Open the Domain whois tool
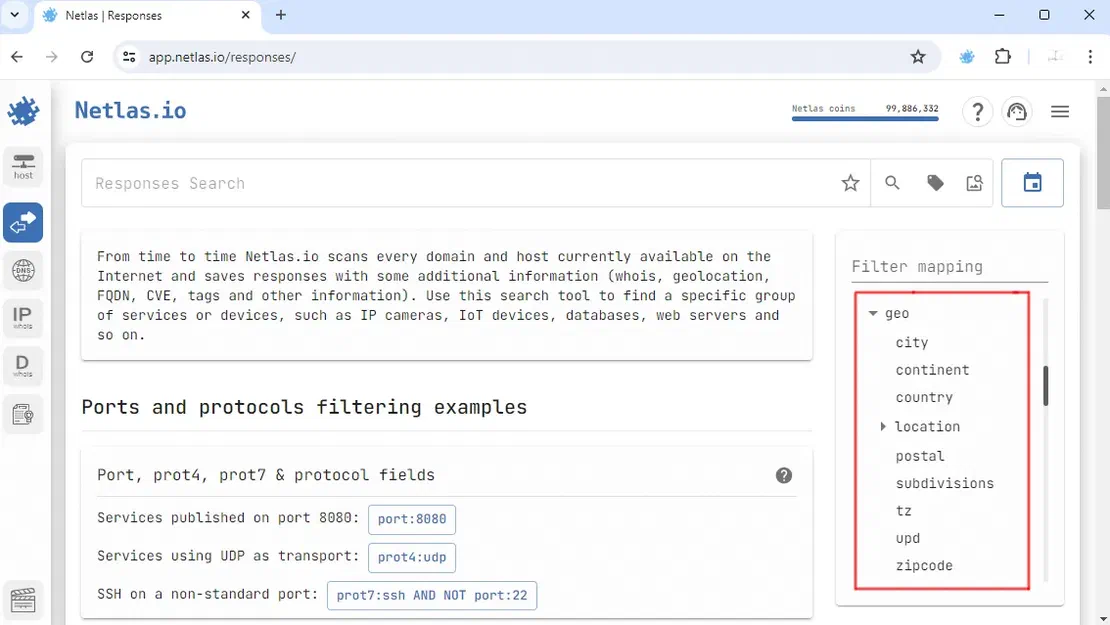Image resolution: width=1110 pixels, height=625 pixels. pyautogui.click(x=22, y=365)
